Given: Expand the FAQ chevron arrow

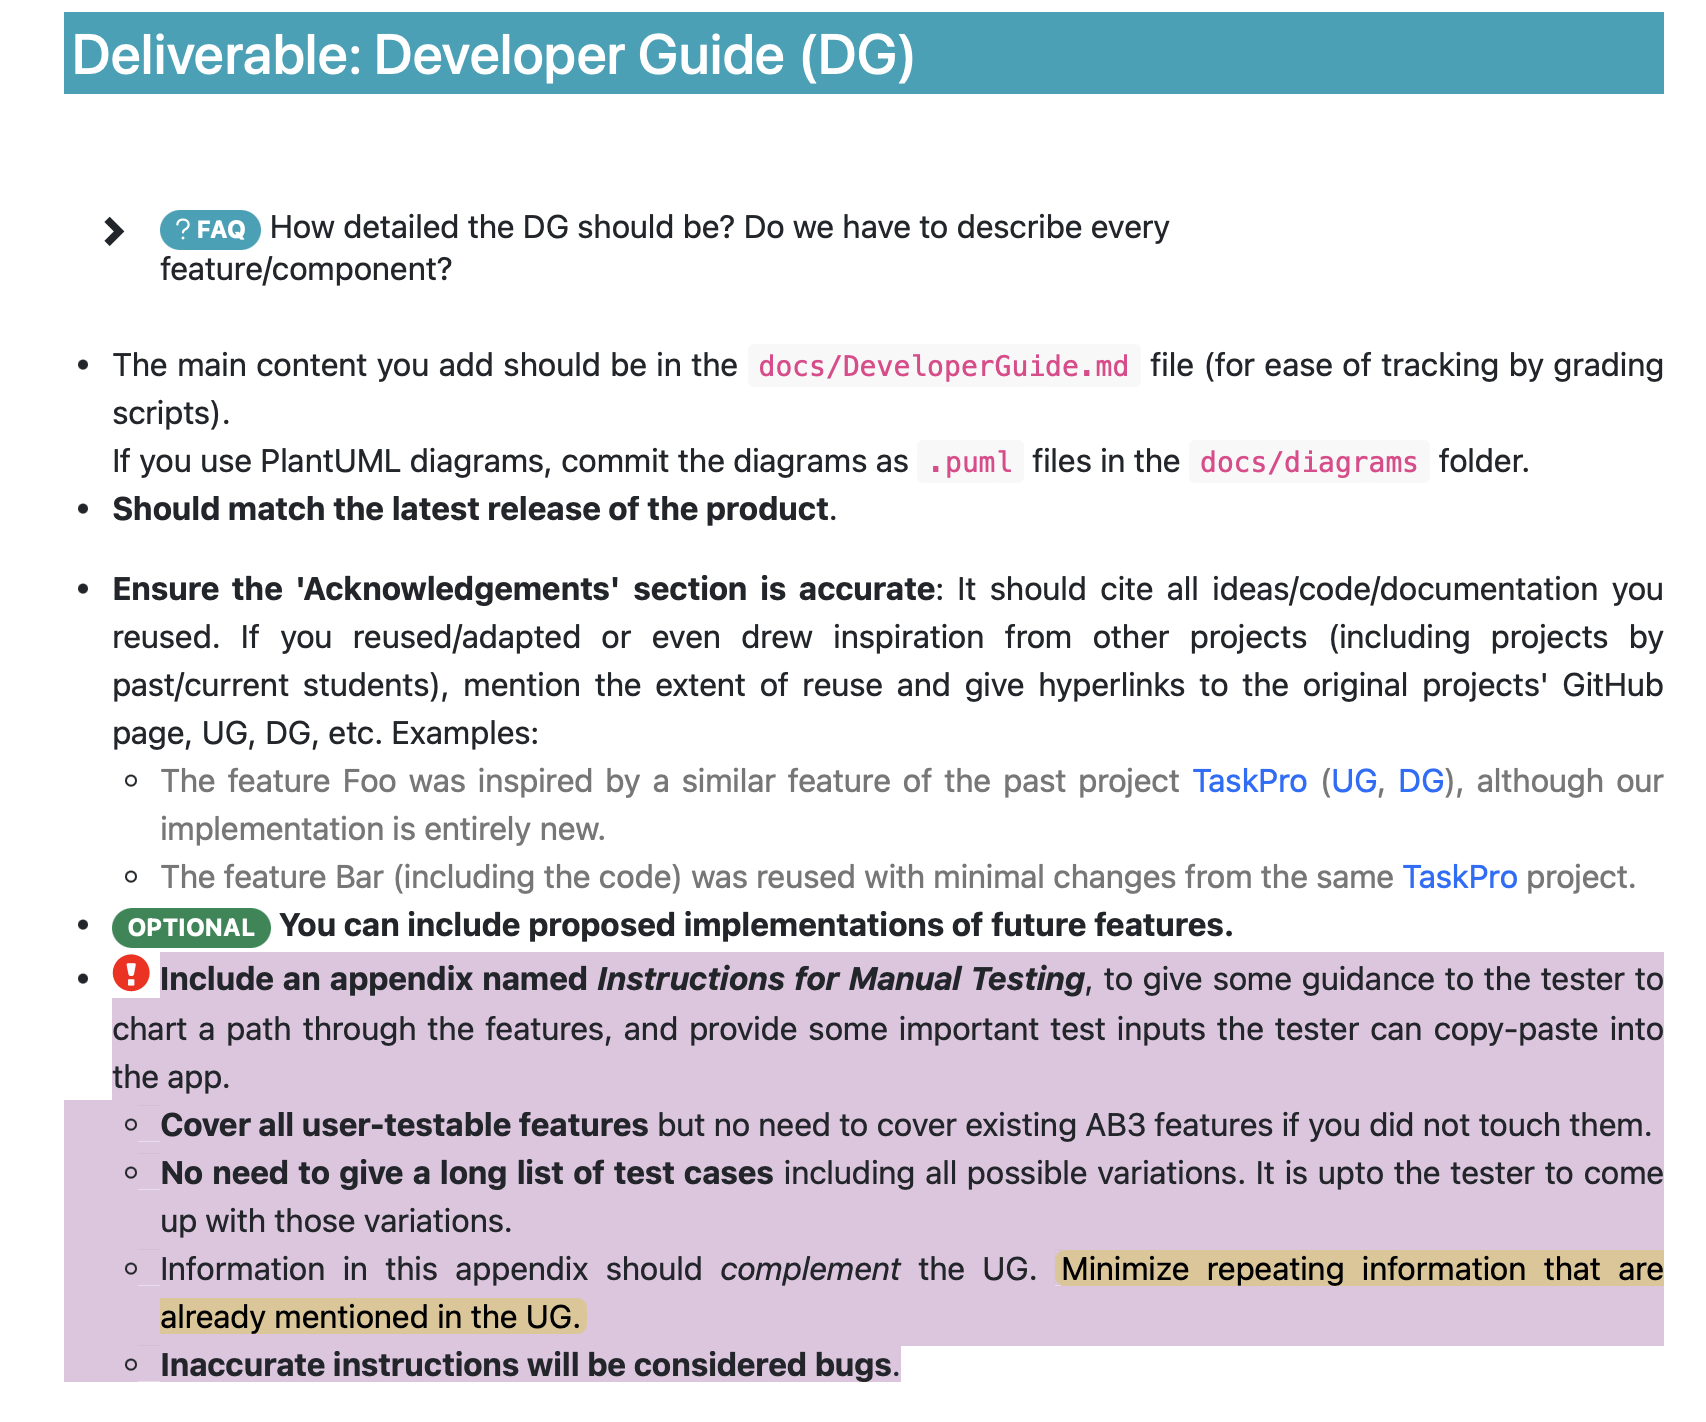Looking at the screenshot, I should (x=114, y=231).
